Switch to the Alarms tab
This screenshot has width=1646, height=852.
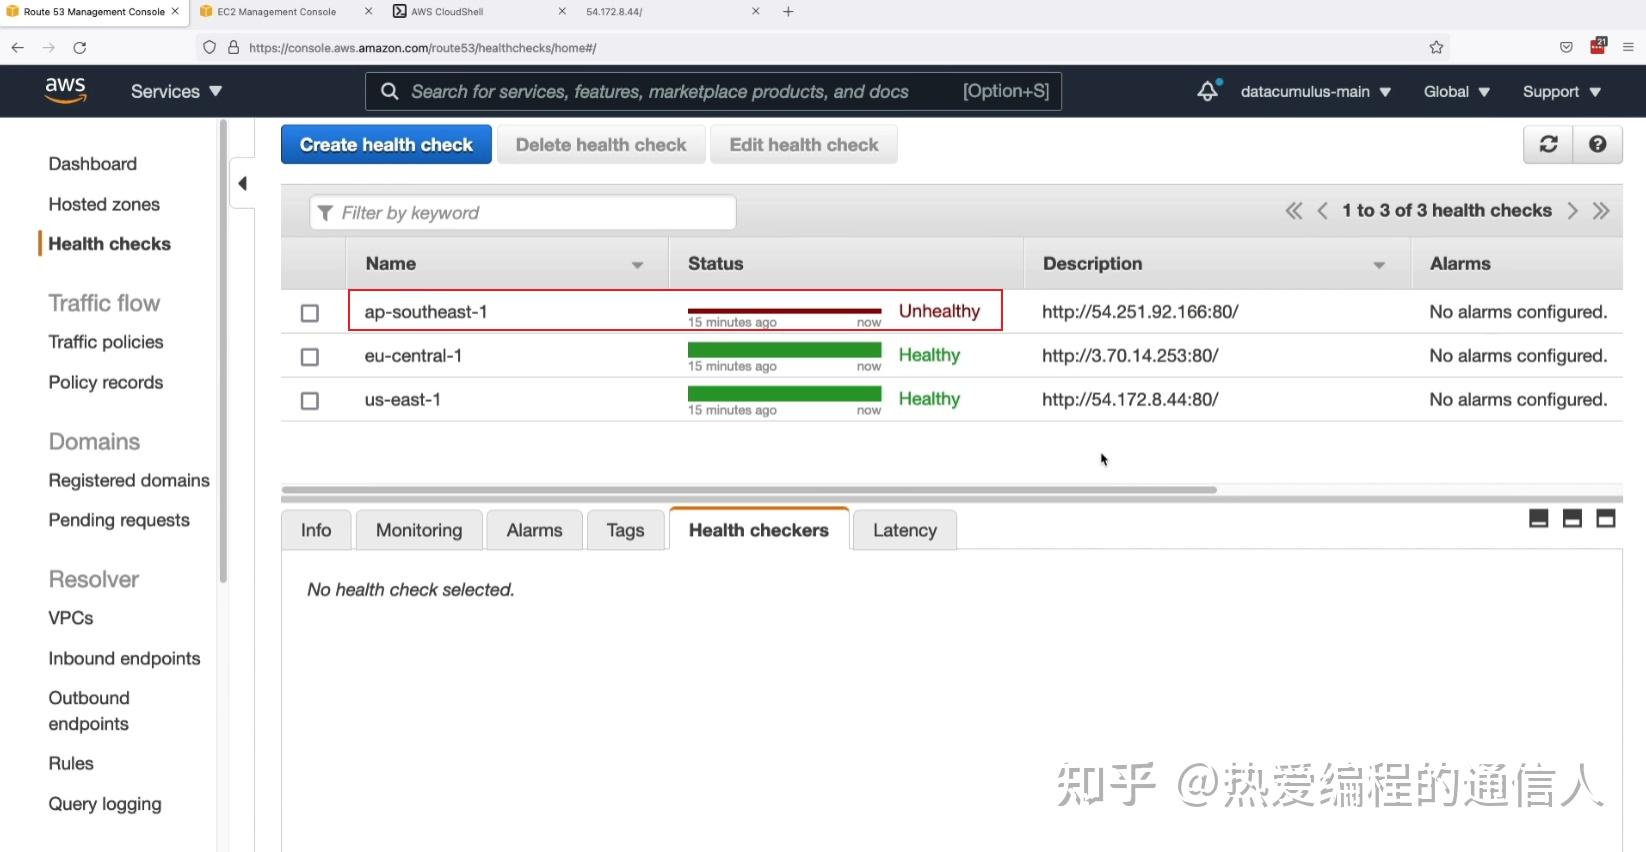(534, 530)
